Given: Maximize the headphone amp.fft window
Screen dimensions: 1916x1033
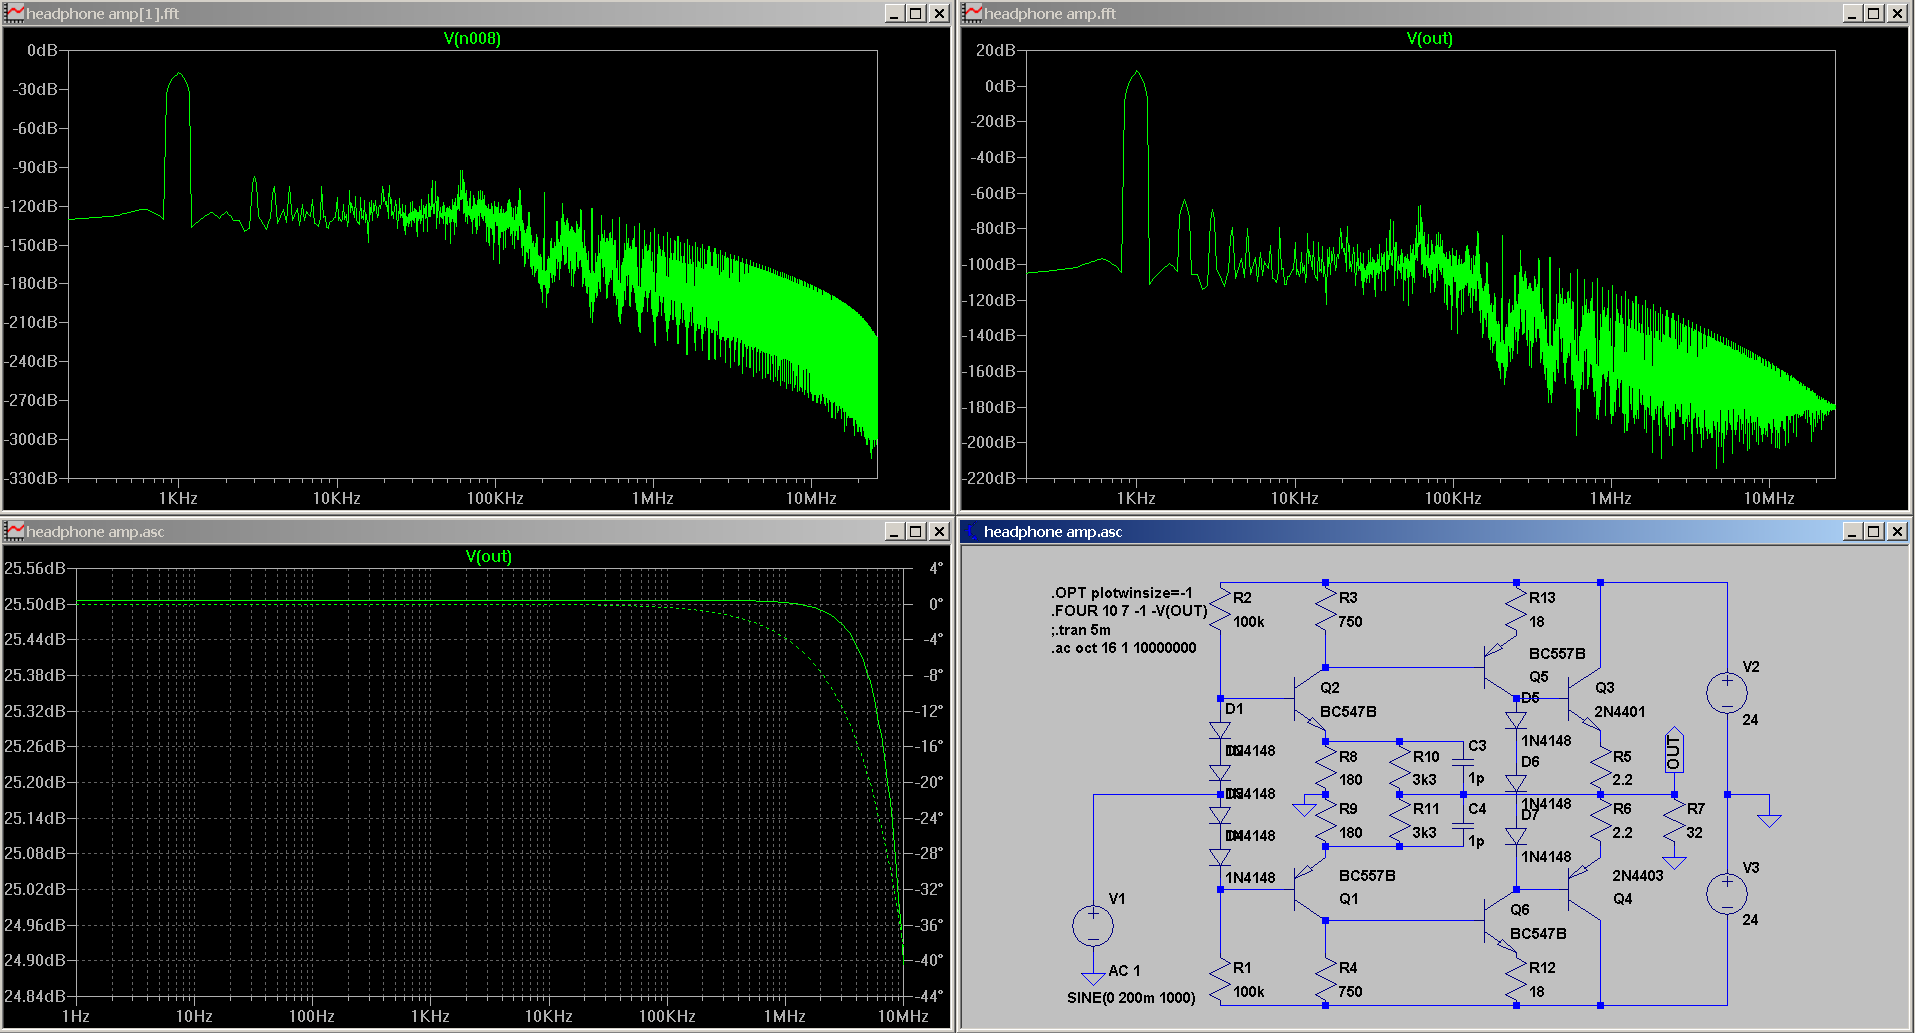Looking at the screenshot, I should pos(1874,13).
